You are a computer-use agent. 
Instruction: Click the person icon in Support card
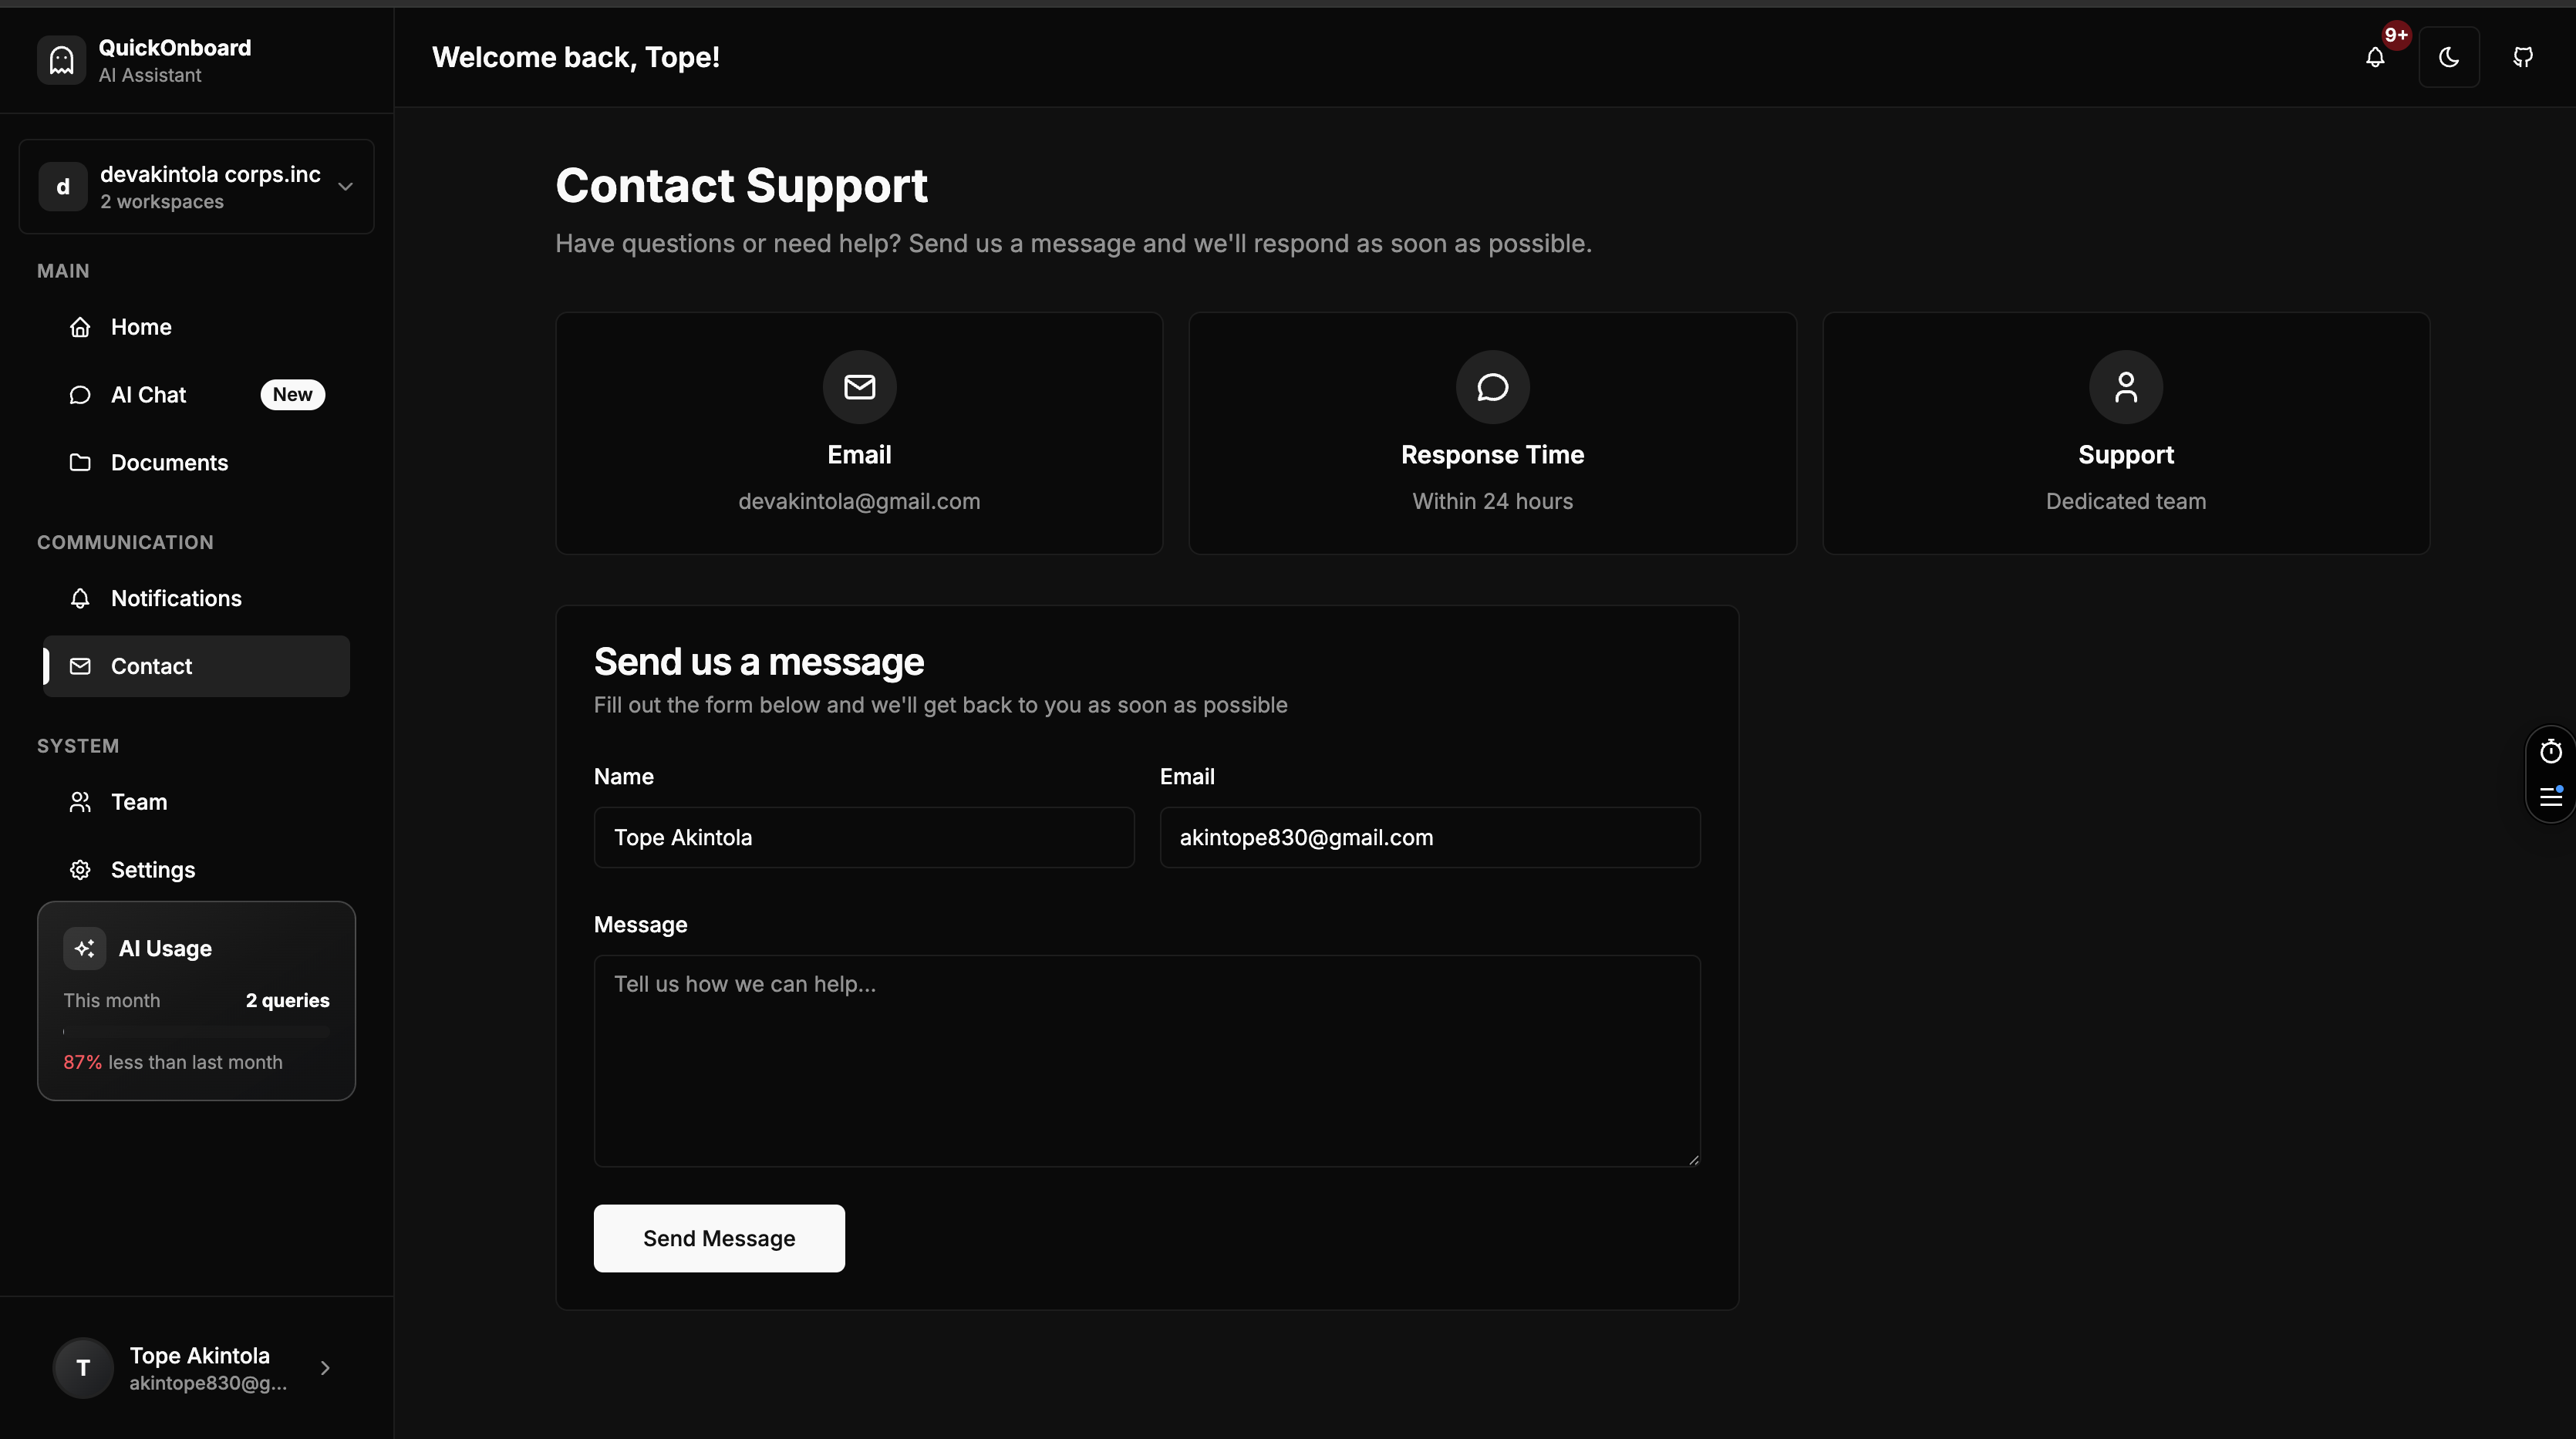pos(2125,387)
